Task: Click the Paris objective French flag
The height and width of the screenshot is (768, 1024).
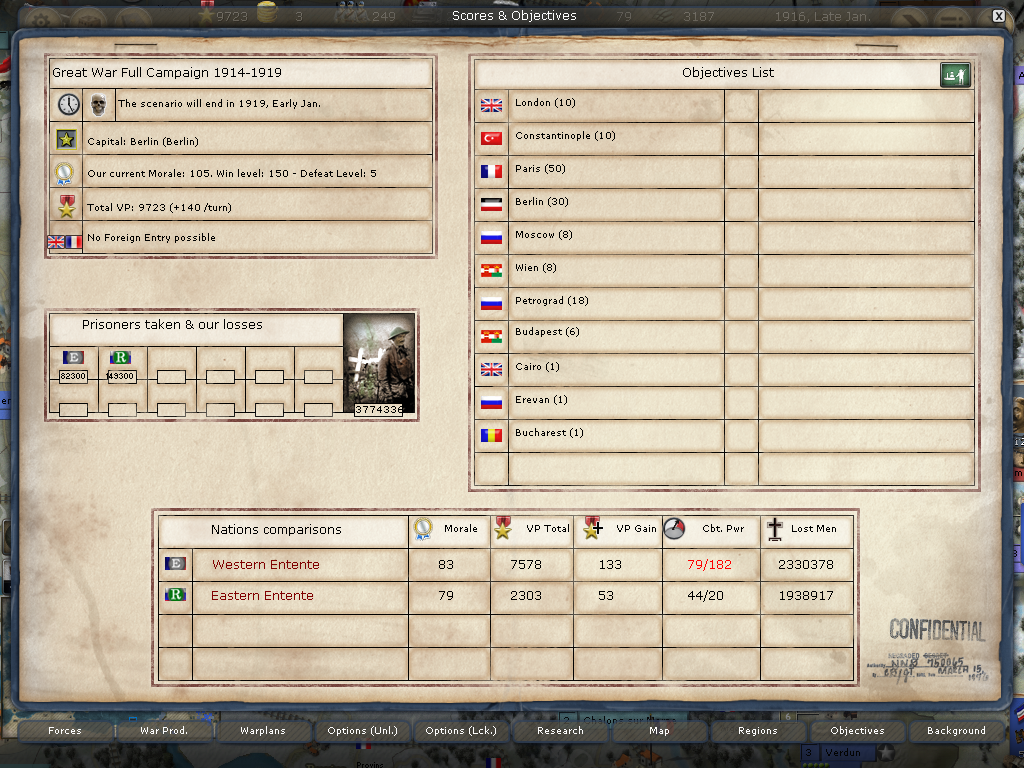Action: (x=491, y=171)
